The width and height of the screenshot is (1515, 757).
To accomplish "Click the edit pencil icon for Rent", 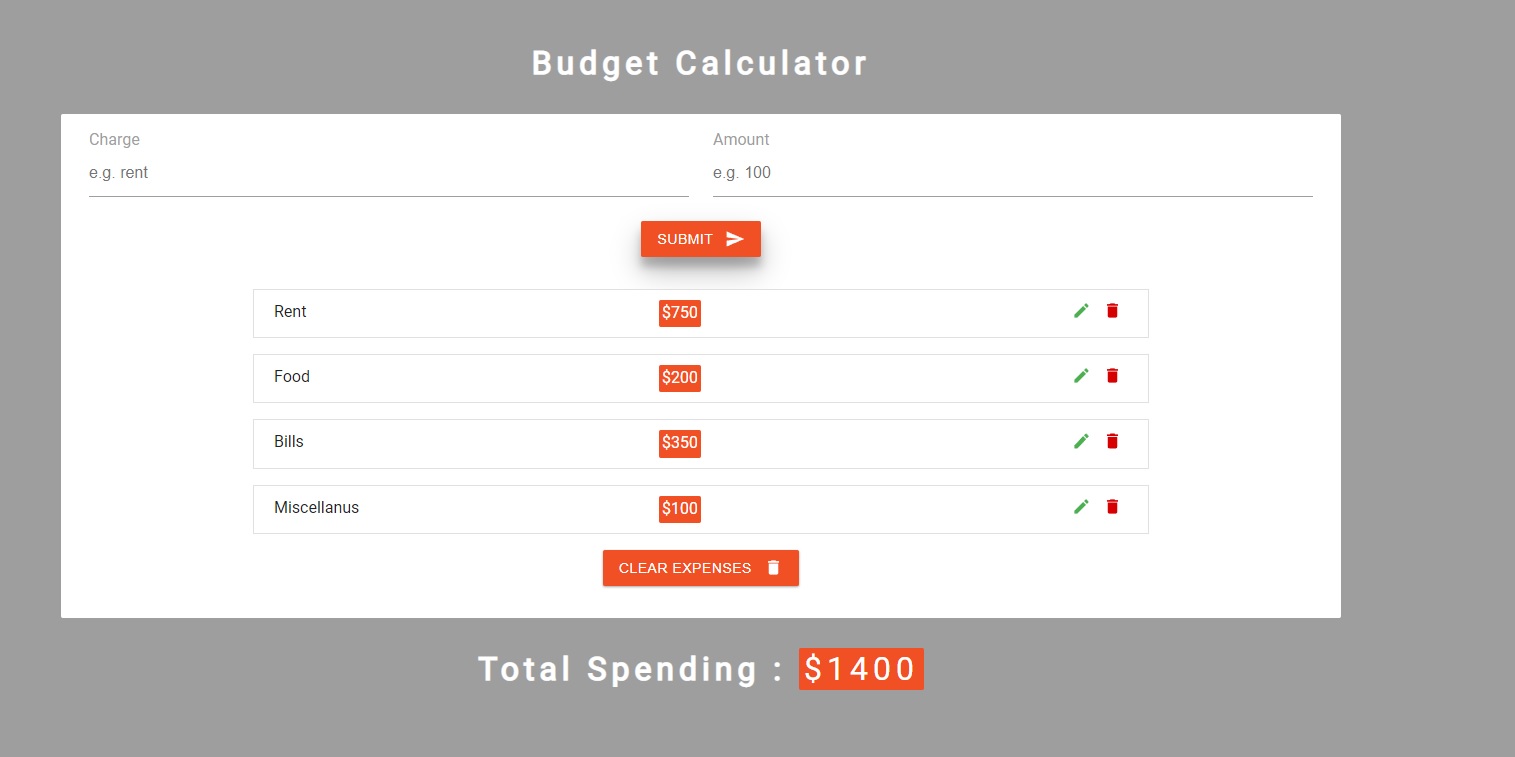I will (1081, 310).
